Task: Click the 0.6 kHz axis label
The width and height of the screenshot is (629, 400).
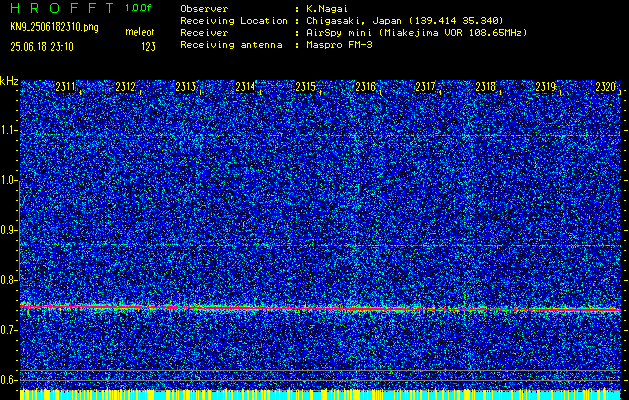Action: point(8,380)
